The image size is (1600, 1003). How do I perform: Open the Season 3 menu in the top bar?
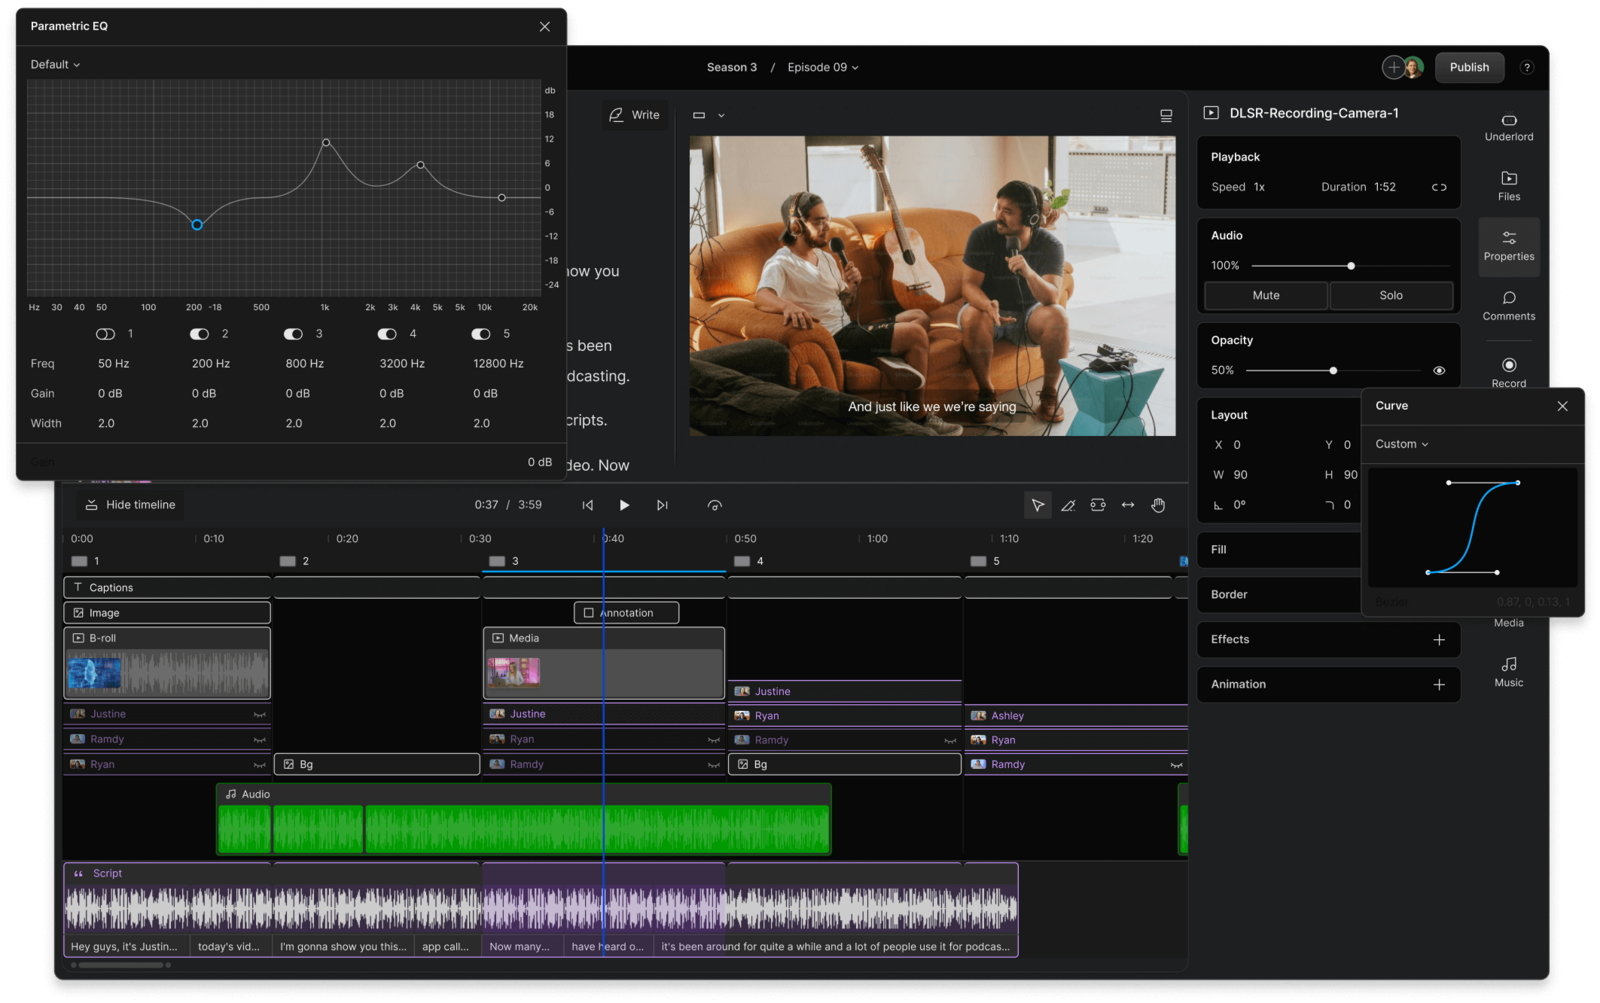click(731, 67)
